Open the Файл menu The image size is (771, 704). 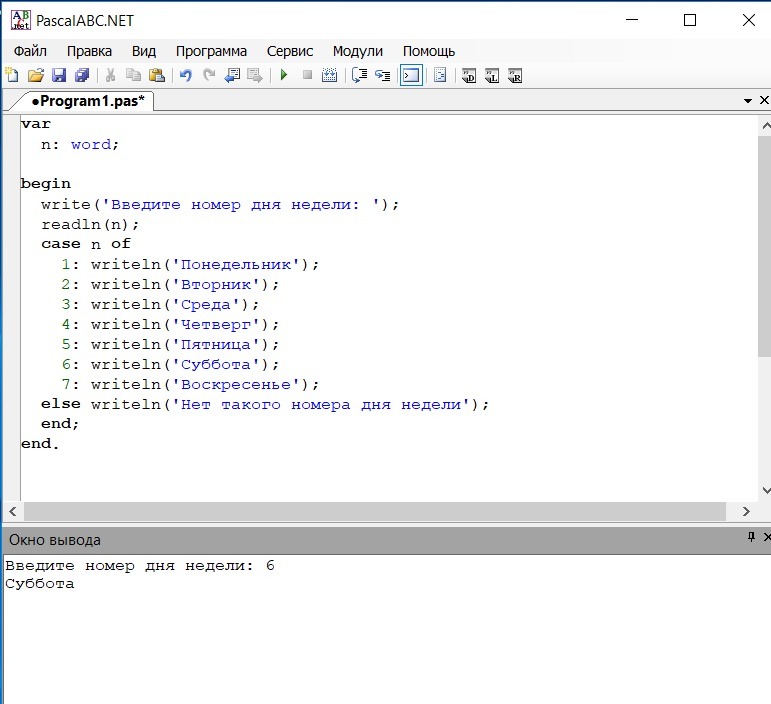coord(30,51)
